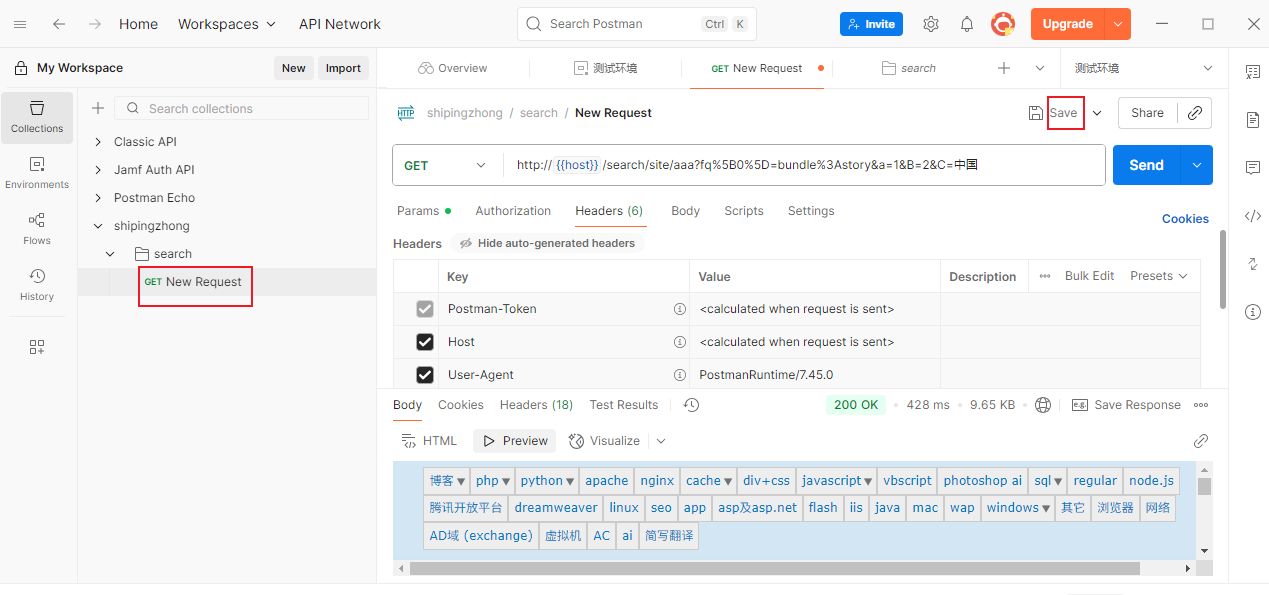The height and width of the screenshot is (595, 1269).
Task: Open the Environments sidebar panel
Action: 37,173
